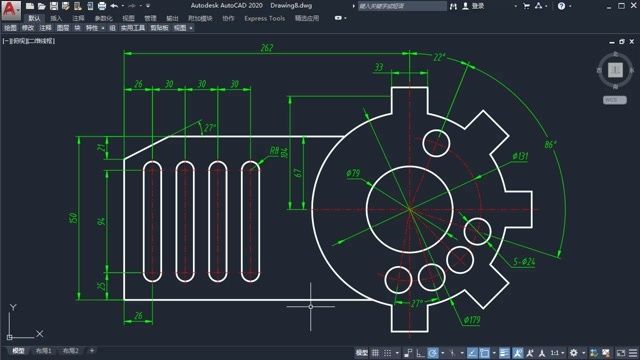
Task: Open the workspace settings gear in status bar
Action: (x=573, y=353)
